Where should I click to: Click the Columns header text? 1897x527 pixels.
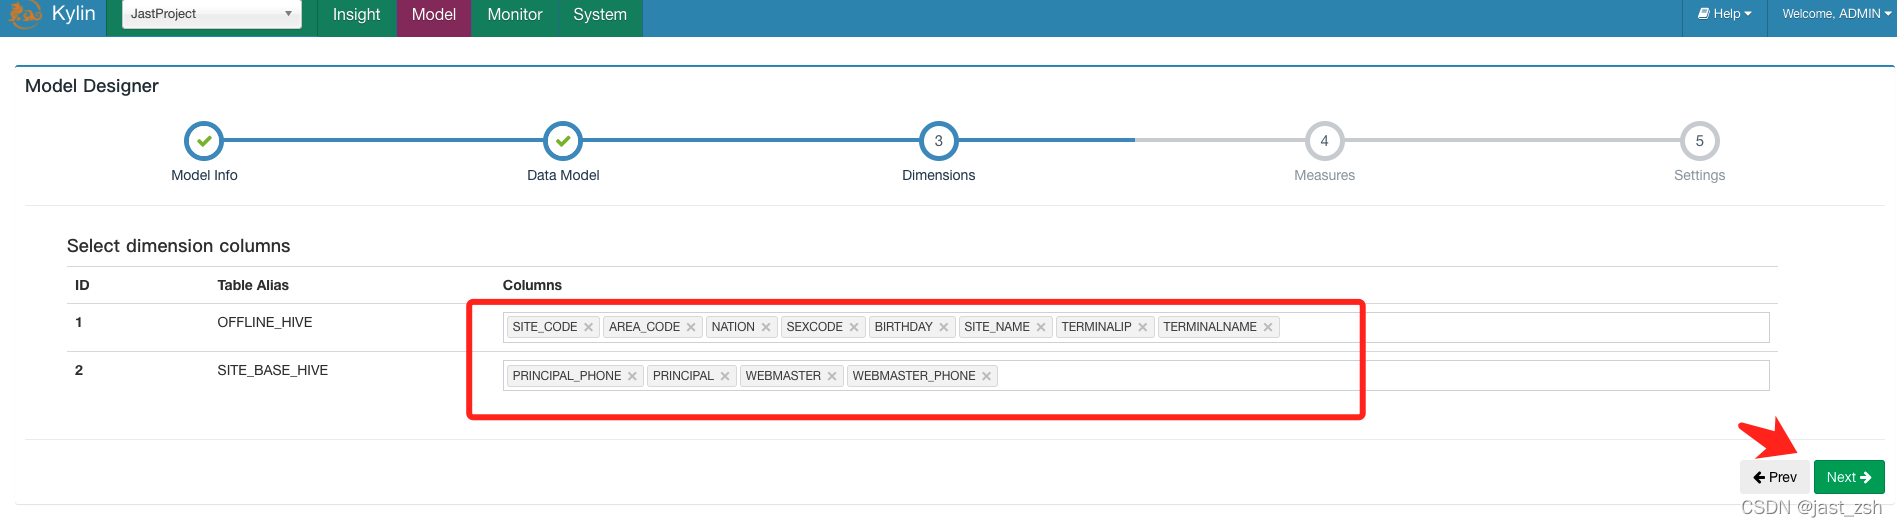(532, 285)
